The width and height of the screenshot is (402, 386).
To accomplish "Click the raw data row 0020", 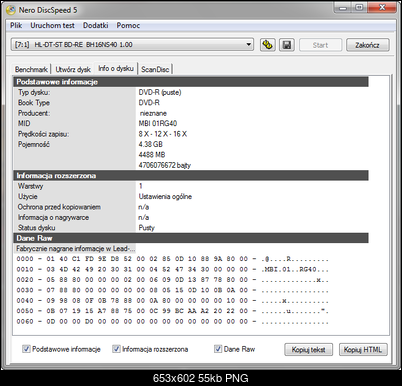I will pyautogui.click(x=172, y=280).
